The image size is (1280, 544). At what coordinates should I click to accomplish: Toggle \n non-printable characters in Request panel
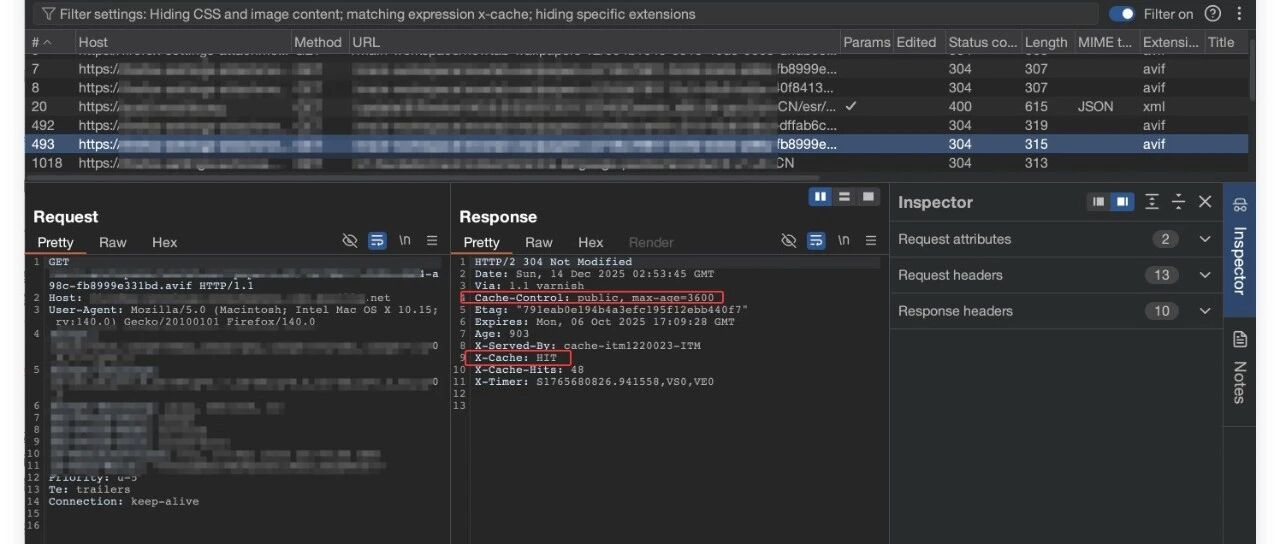pos(405,241)
